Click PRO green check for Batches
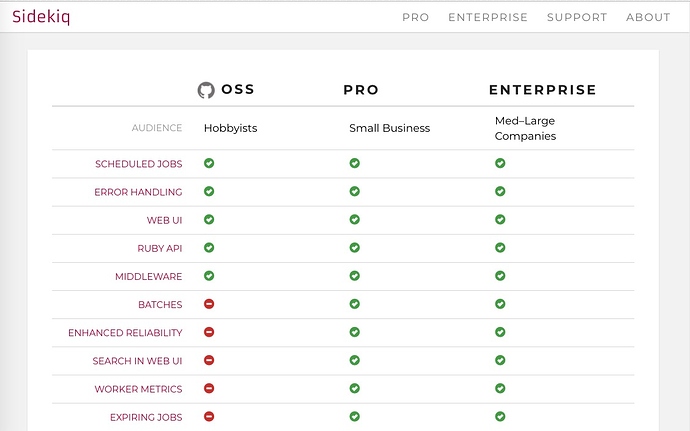The width and height of the screenshot is (690, 431). click(x=355, y=304)
